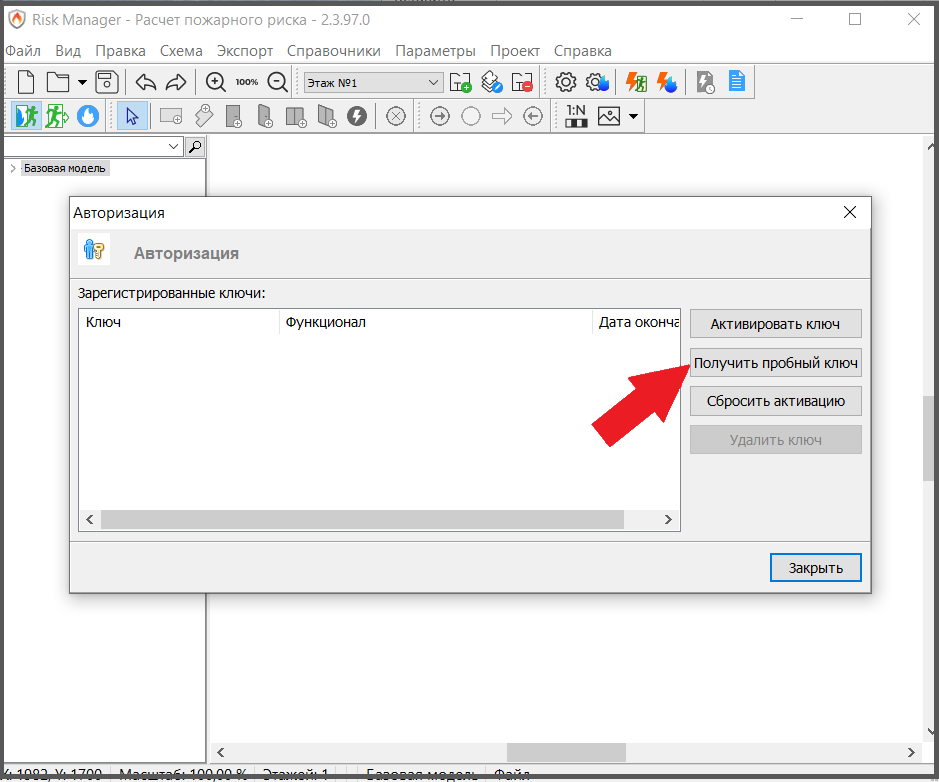939x782 pixels.
Task: Open the Правка menu
Action: pos(120,51)
